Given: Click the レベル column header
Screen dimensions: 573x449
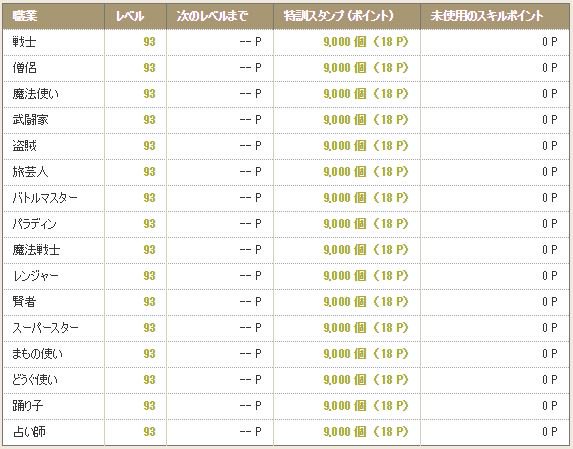Looking at the screenshot, I should (x=130, y=16).
